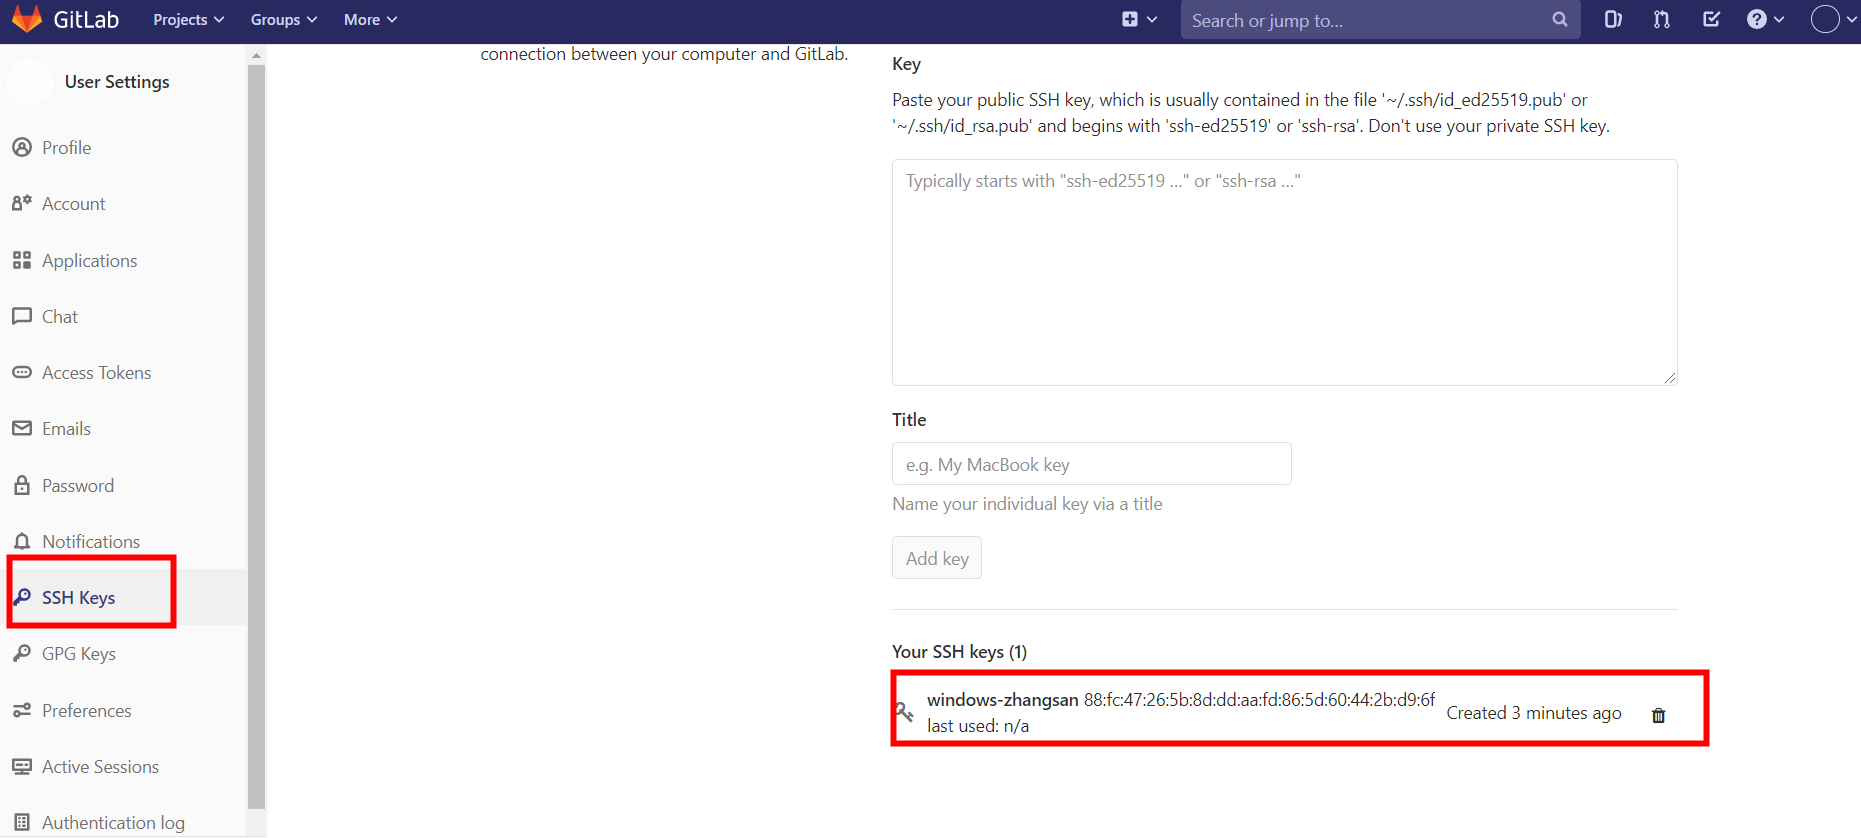This screenshot has width=1861, height=838.
Task: Open GPG Keys page
Action: (x=78, y=654)
